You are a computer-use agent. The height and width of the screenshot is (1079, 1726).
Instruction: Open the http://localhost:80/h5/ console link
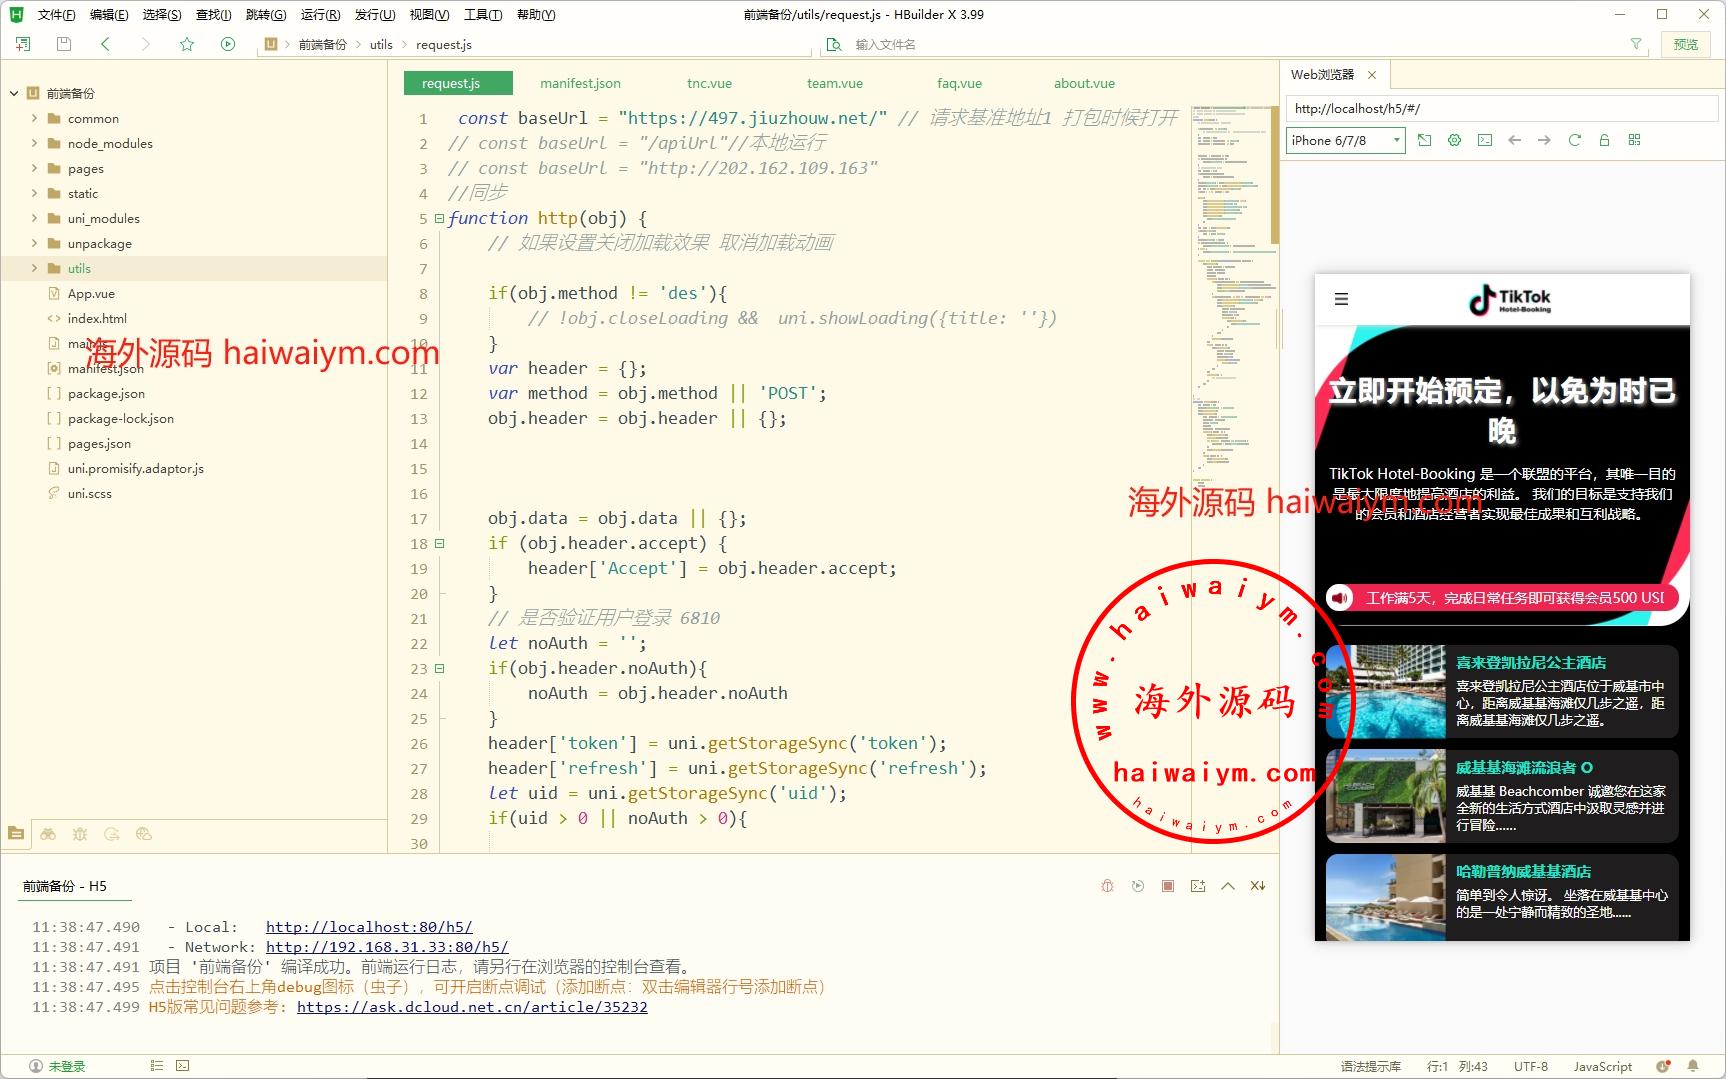click(369, 927)
